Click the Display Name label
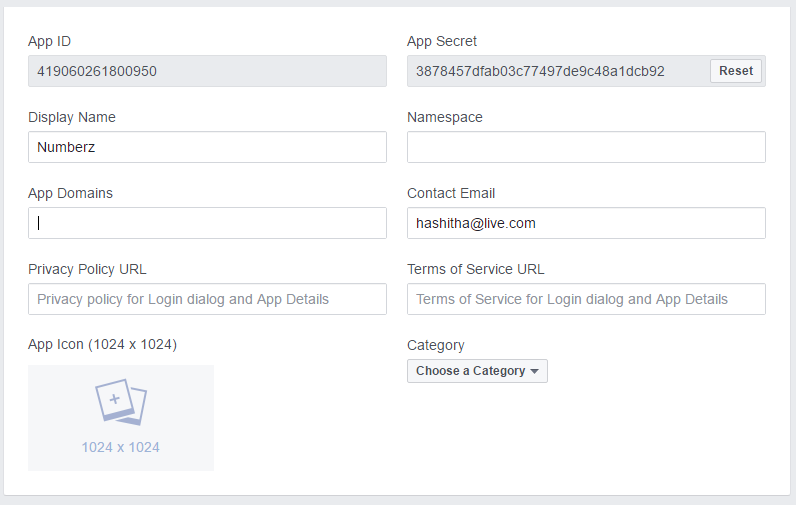The width and height of the screenshot is (796, 505). coord(72,117)
